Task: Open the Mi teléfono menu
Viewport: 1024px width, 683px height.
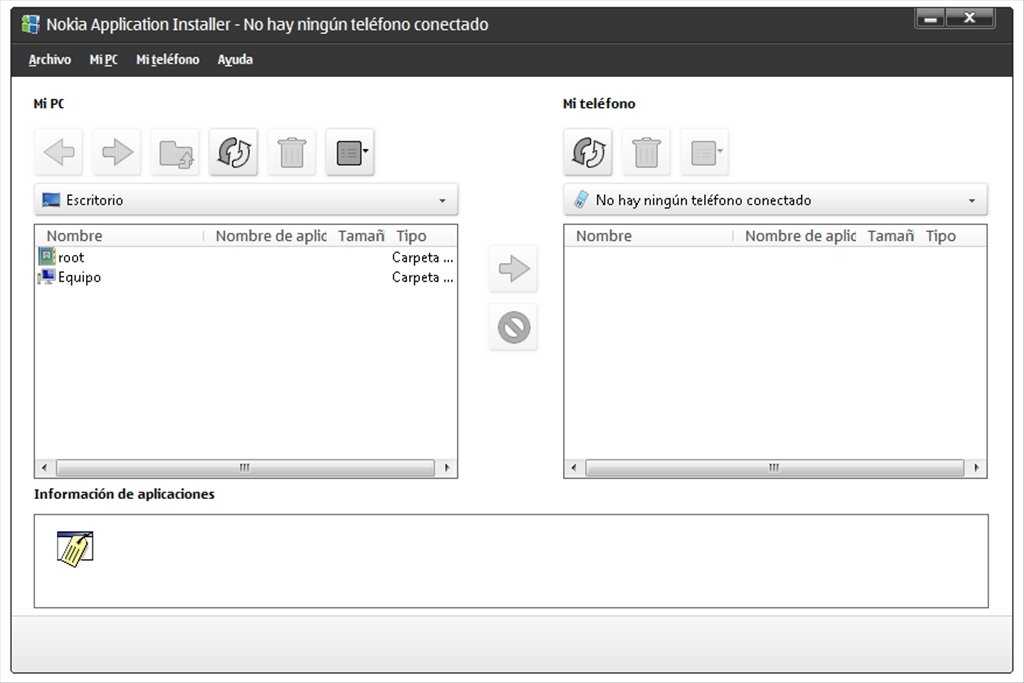Action: (x=167, y=59)
